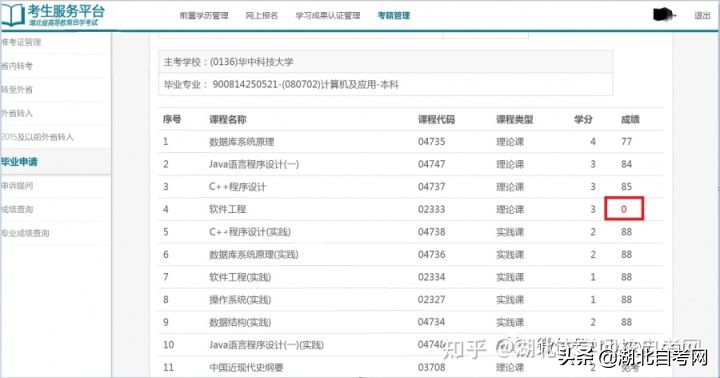Open the 前置学历管理 menu

pos(204,16)
